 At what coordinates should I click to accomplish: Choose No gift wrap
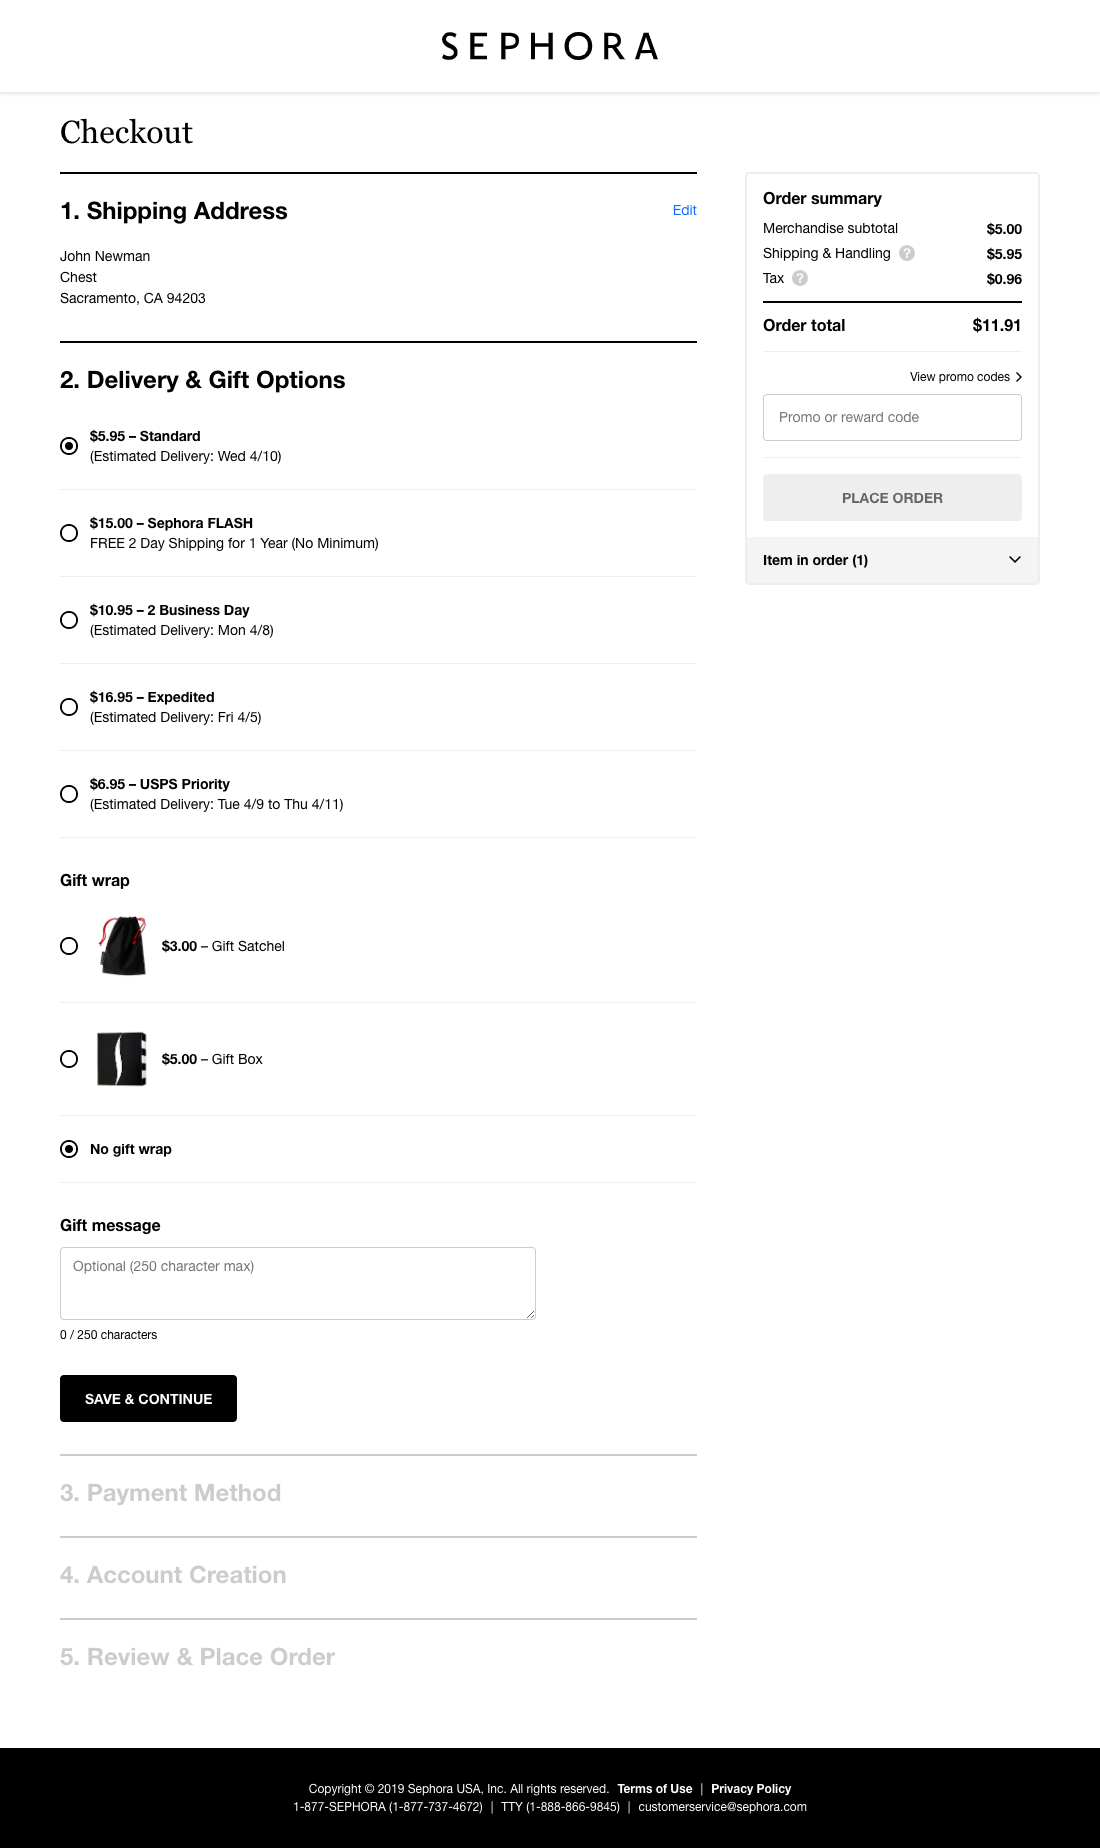69,1149
